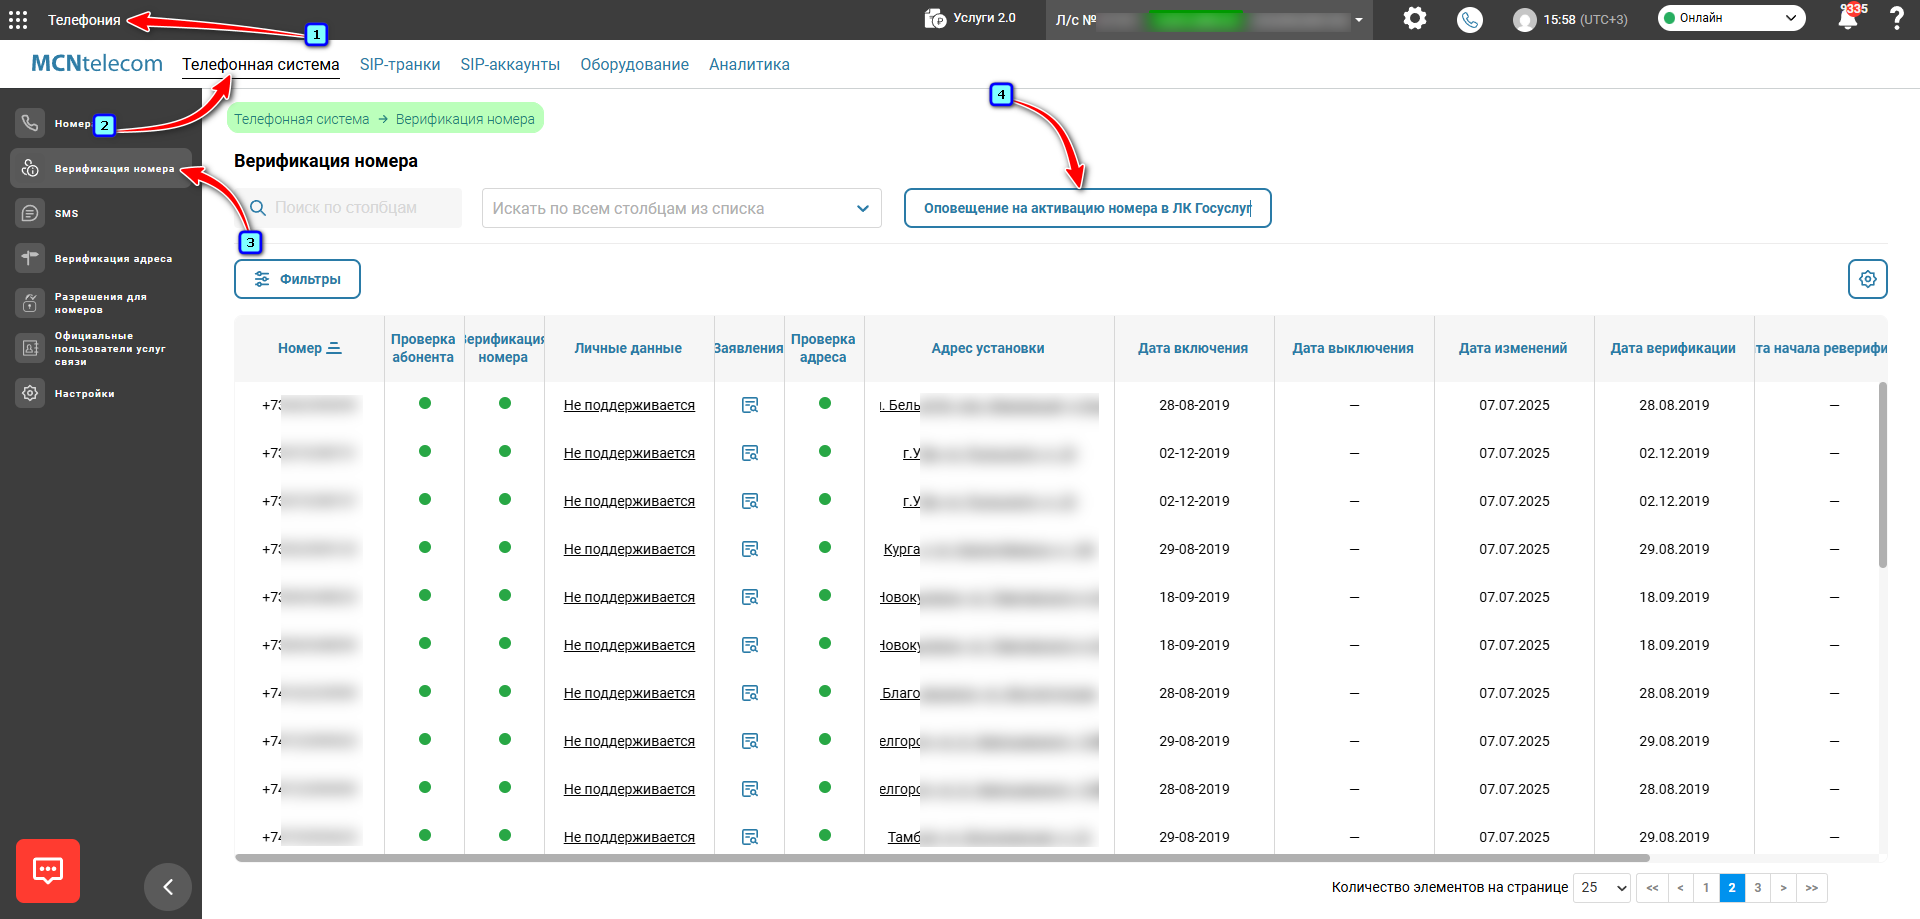Screen dimensions: 1920x919
Task: Go to page 1 of table
Action: pos(1706,887)
